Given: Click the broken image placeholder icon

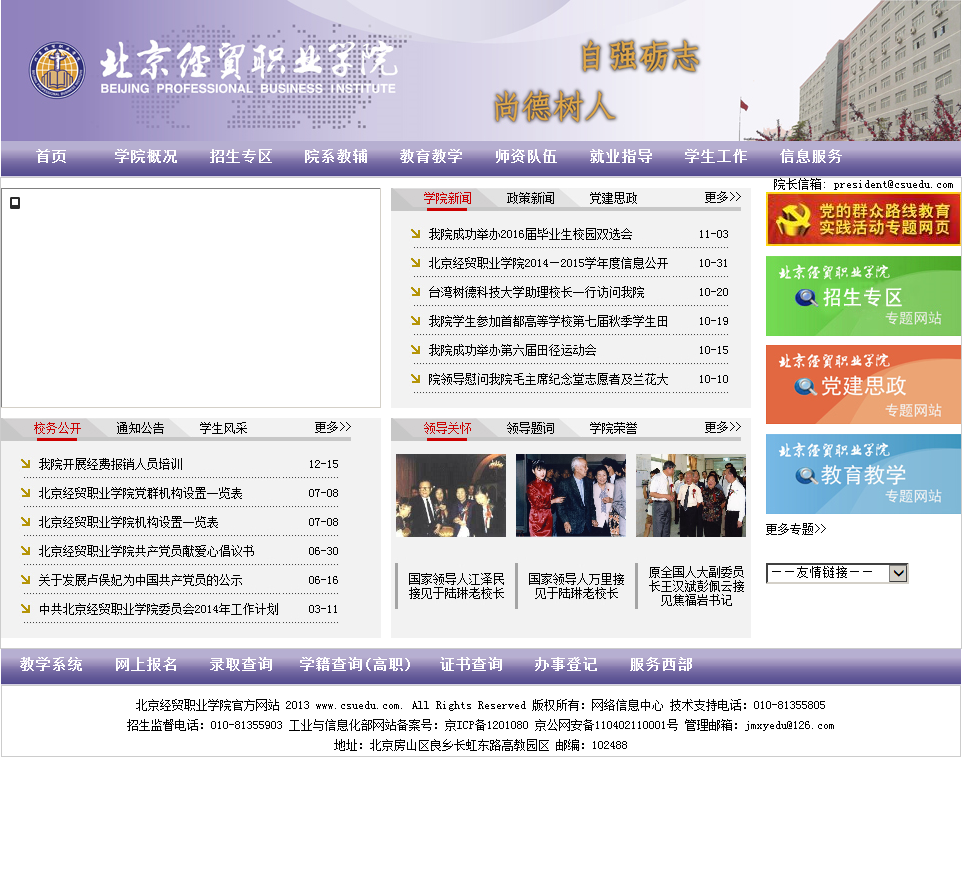Looking at the screenshot, I should [x=15, y=202].
